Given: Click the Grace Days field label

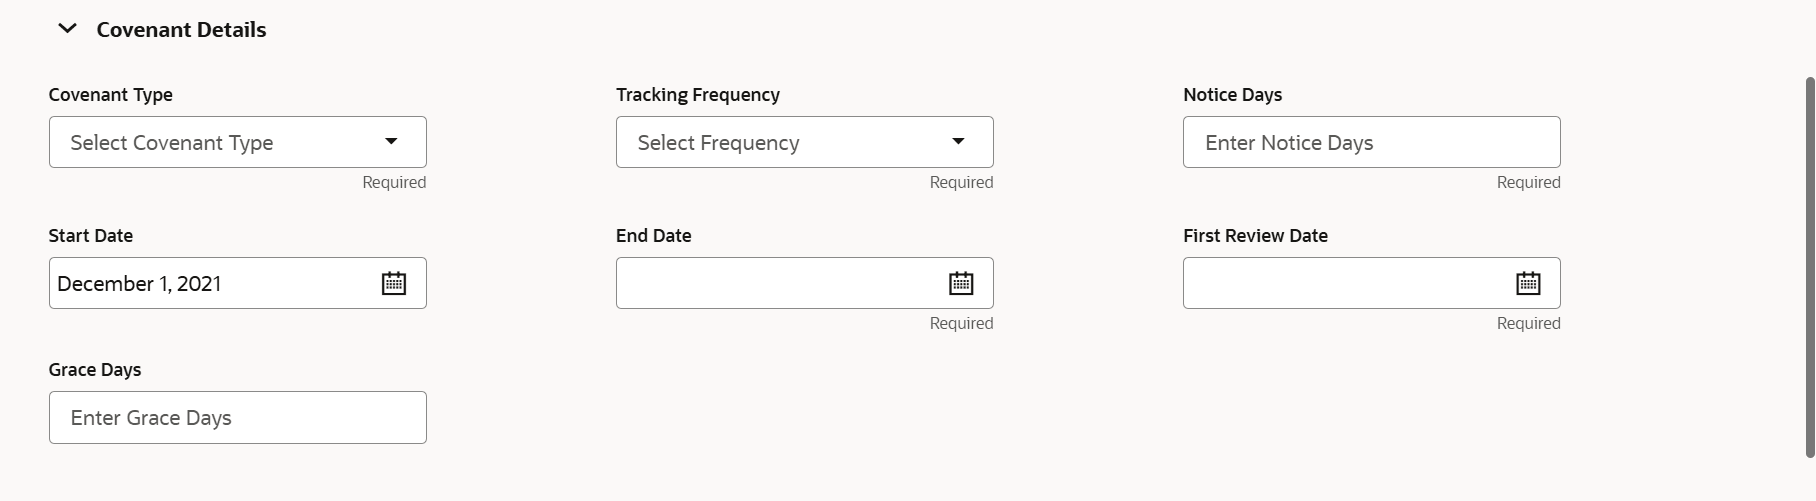Looking at the screenshot, I should point(95,370).
